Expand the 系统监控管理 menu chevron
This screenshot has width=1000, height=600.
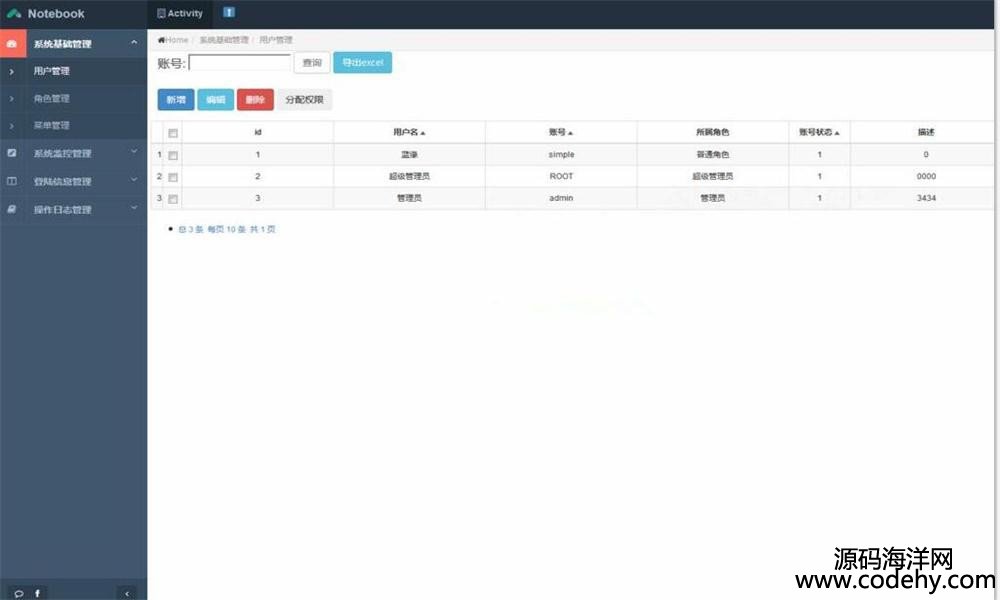pos(134,153)
